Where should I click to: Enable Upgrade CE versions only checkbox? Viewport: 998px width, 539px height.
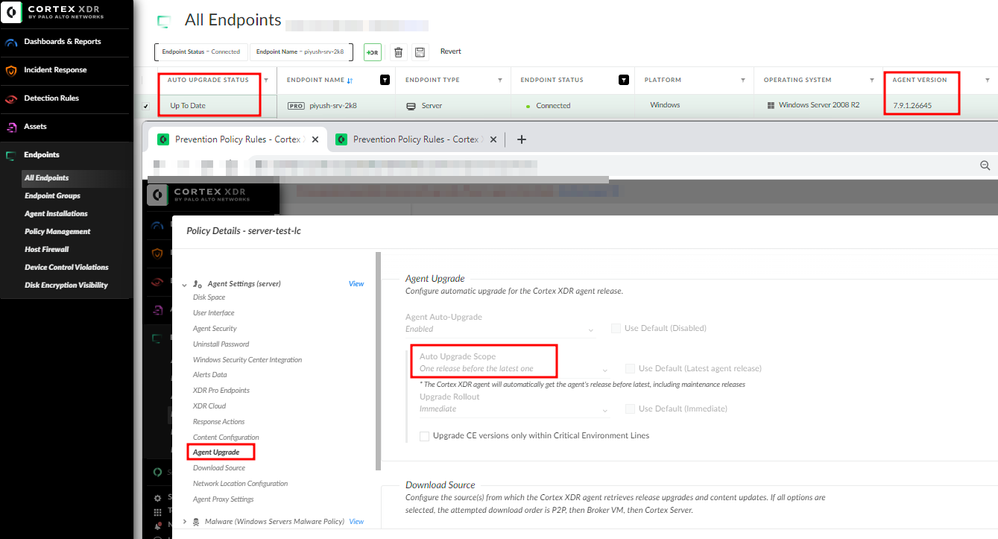[425, 436]
